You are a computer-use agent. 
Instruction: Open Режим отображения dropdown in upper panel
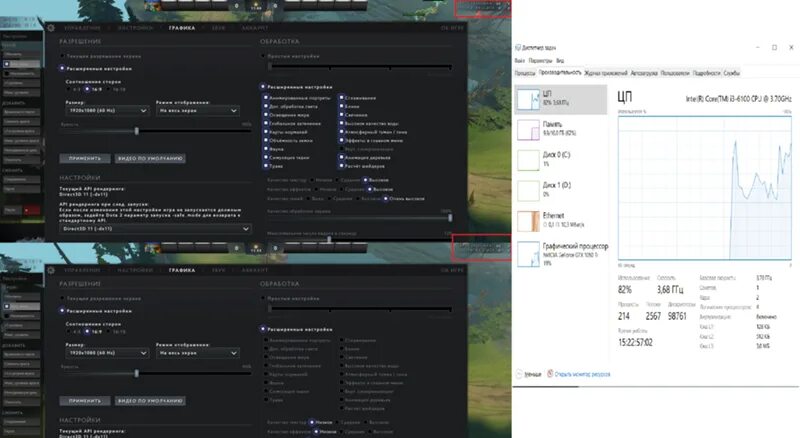[x=197, y=110]
